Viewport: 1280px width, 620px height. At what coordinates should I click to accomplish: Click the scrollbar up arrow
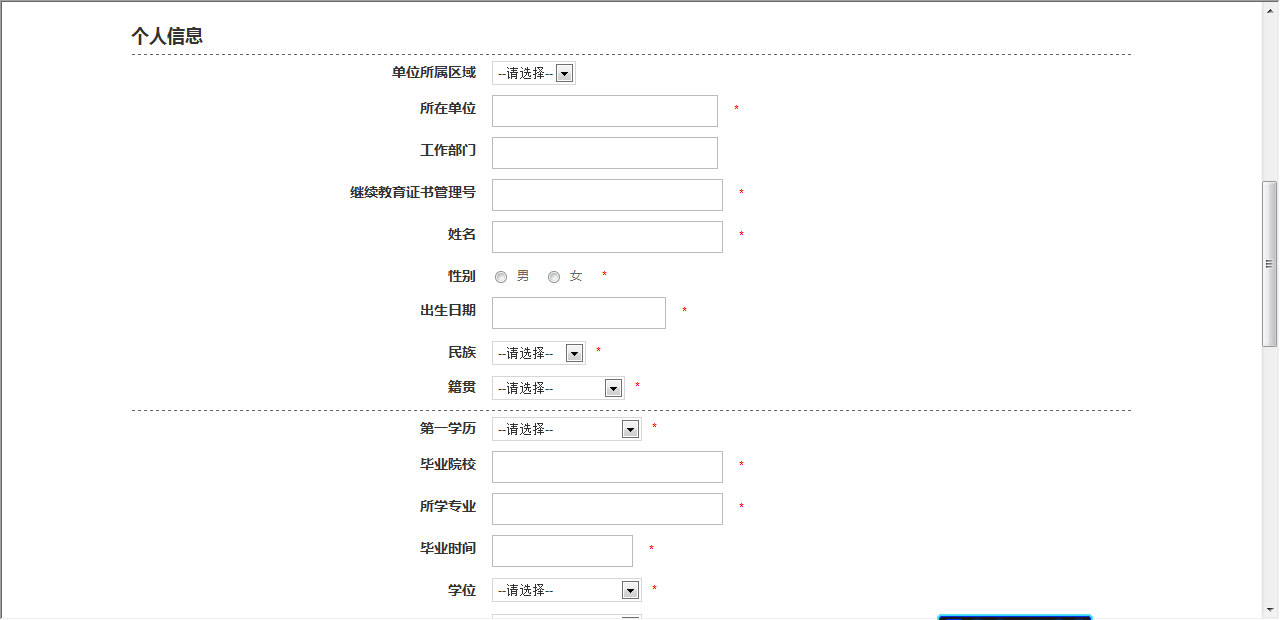(x=1269, y=9)
